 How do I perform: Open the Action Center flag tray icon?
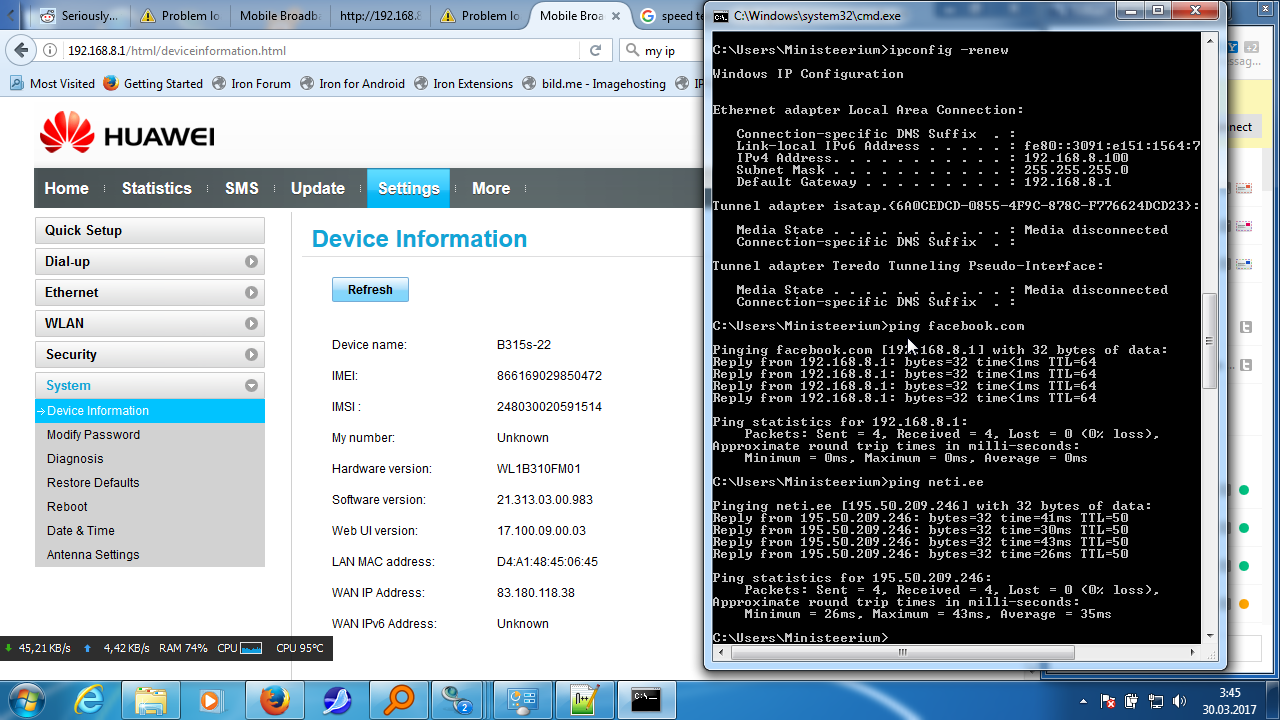[1108, 701]
